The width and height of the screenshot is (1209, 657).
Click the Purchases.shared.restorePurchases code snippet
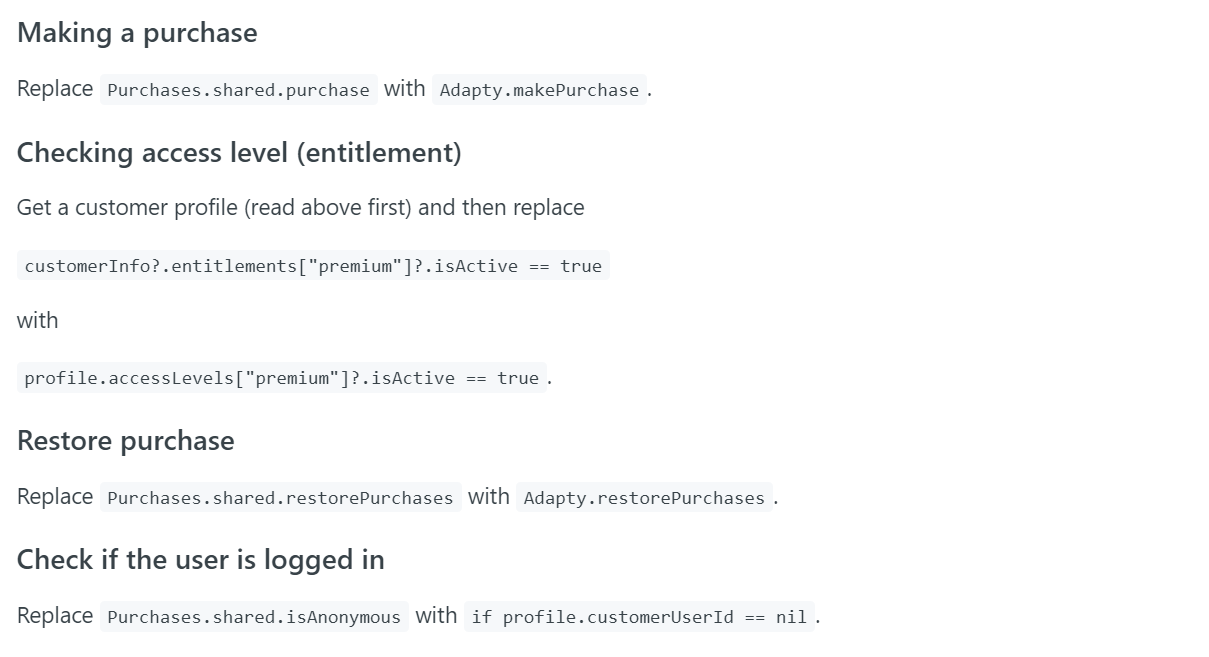(x=280, y=498)
